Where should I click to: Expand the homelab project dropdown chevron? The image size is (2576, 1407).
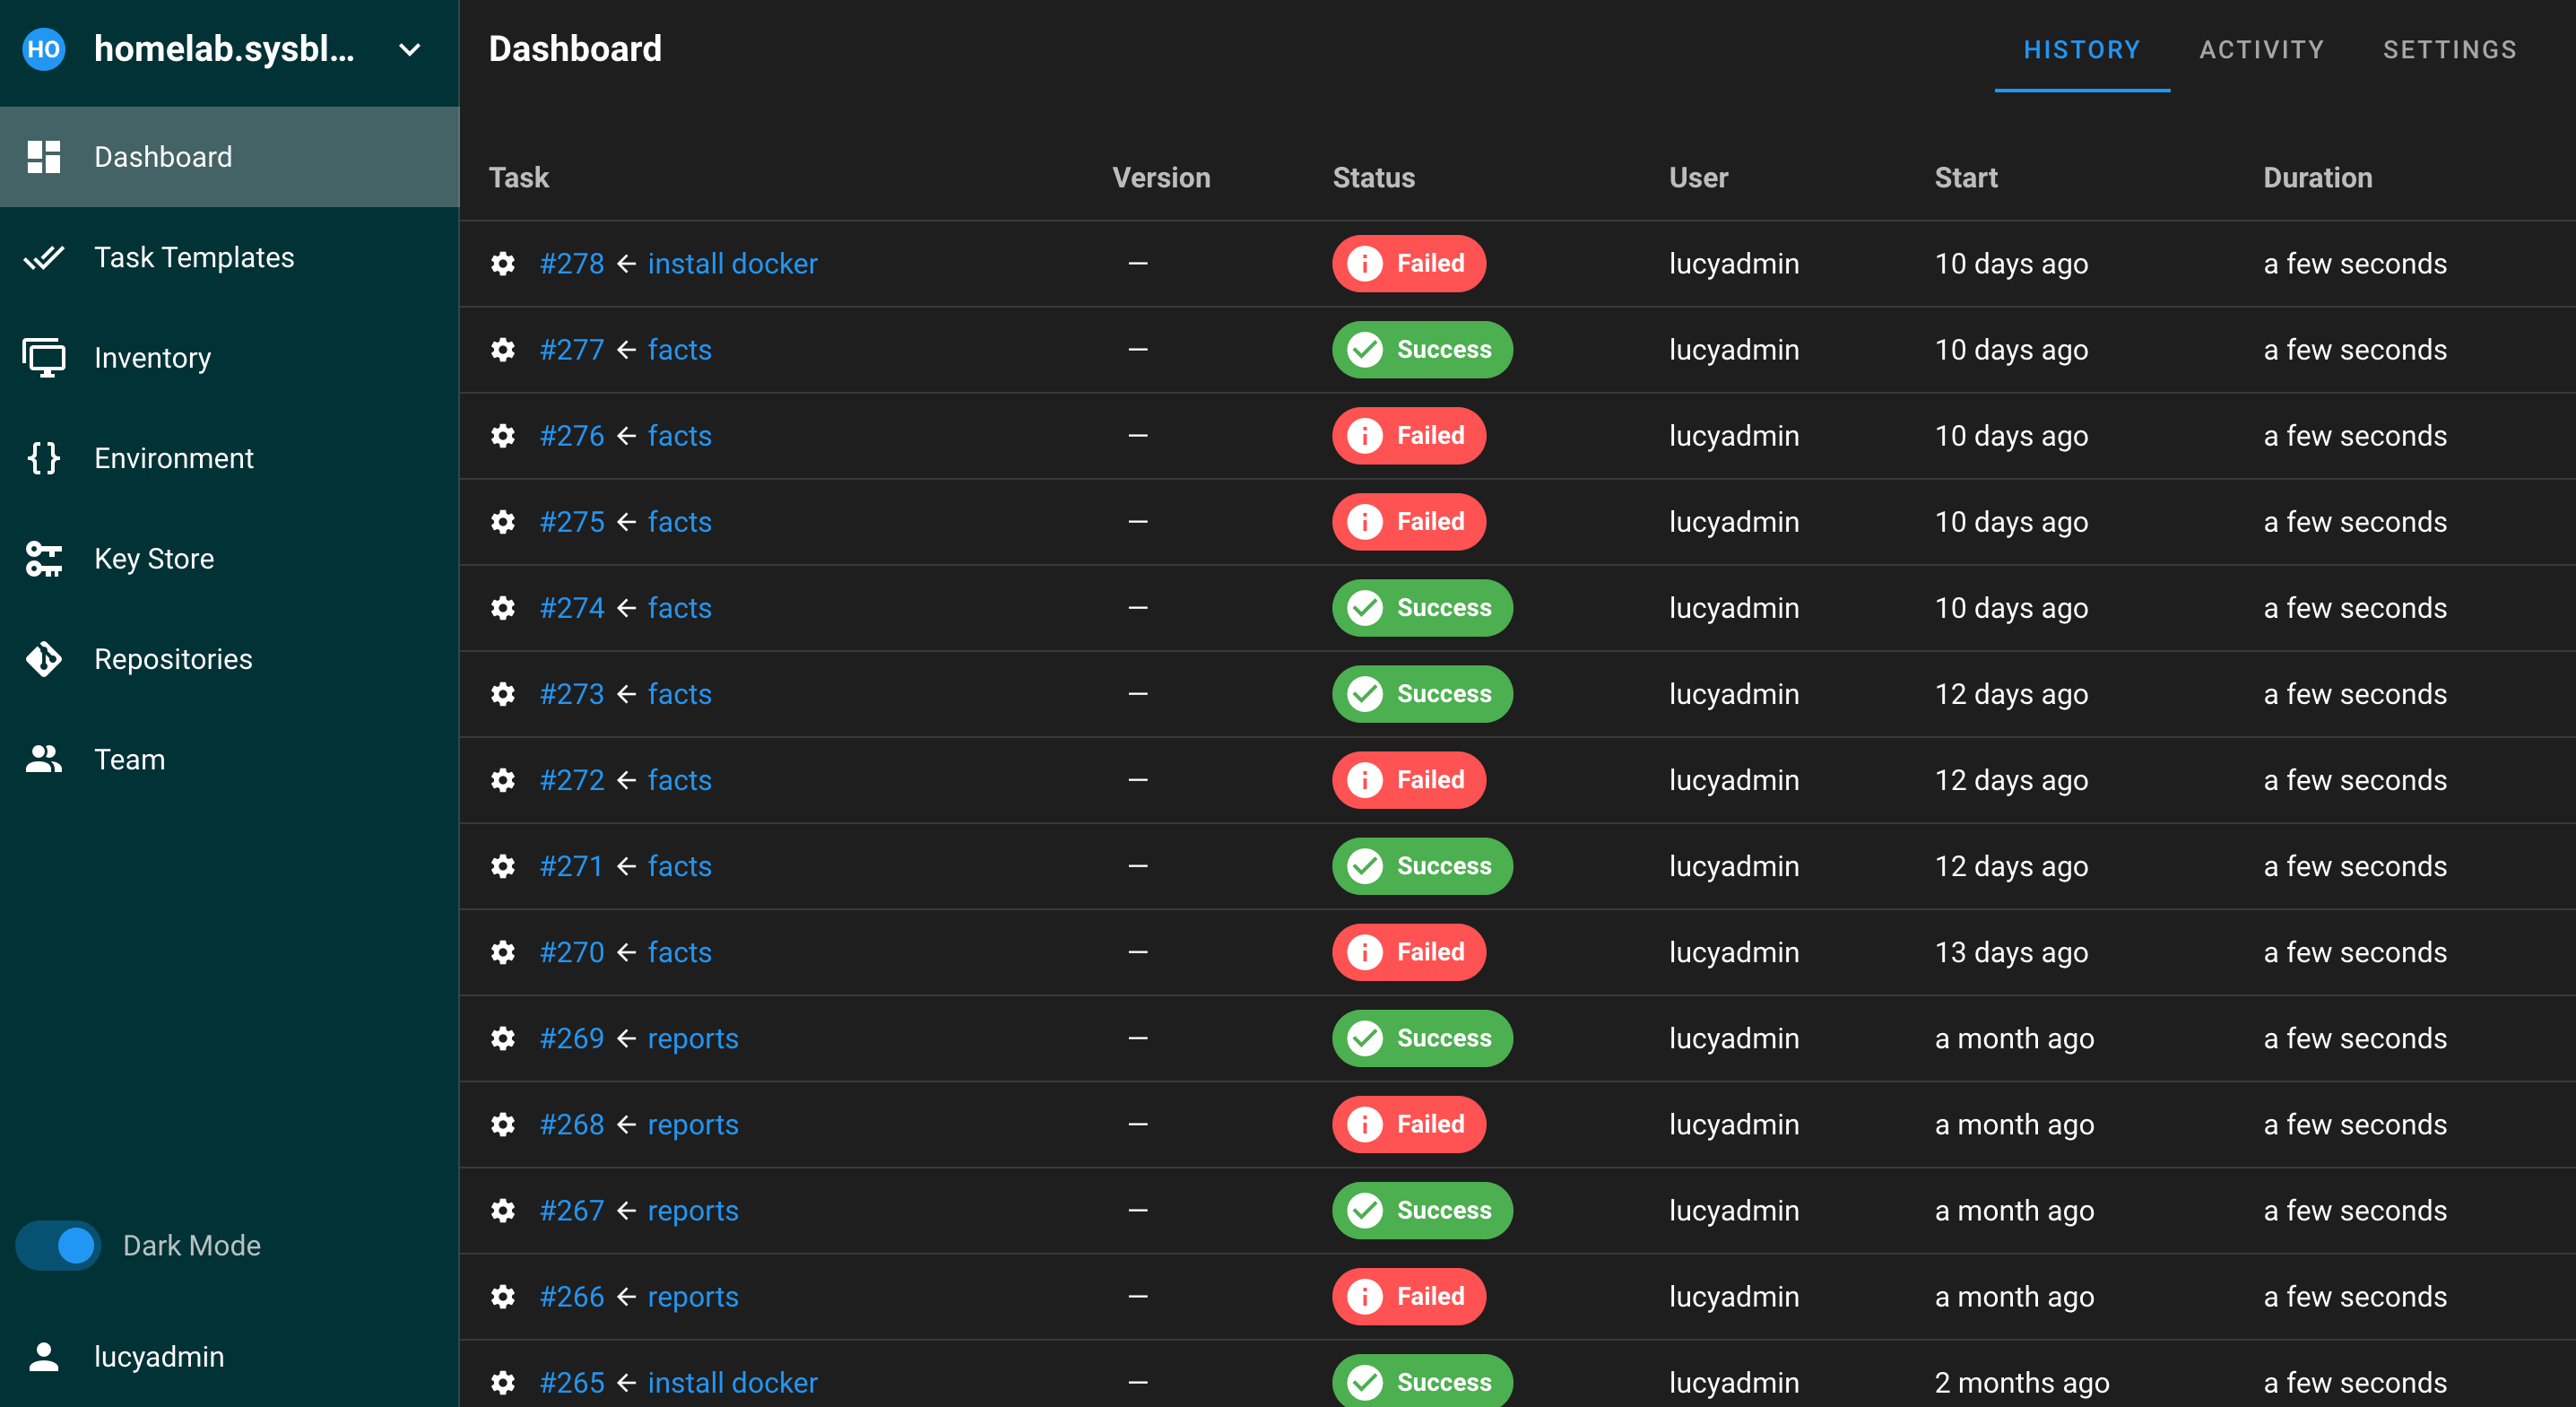(x=410, y=50)
